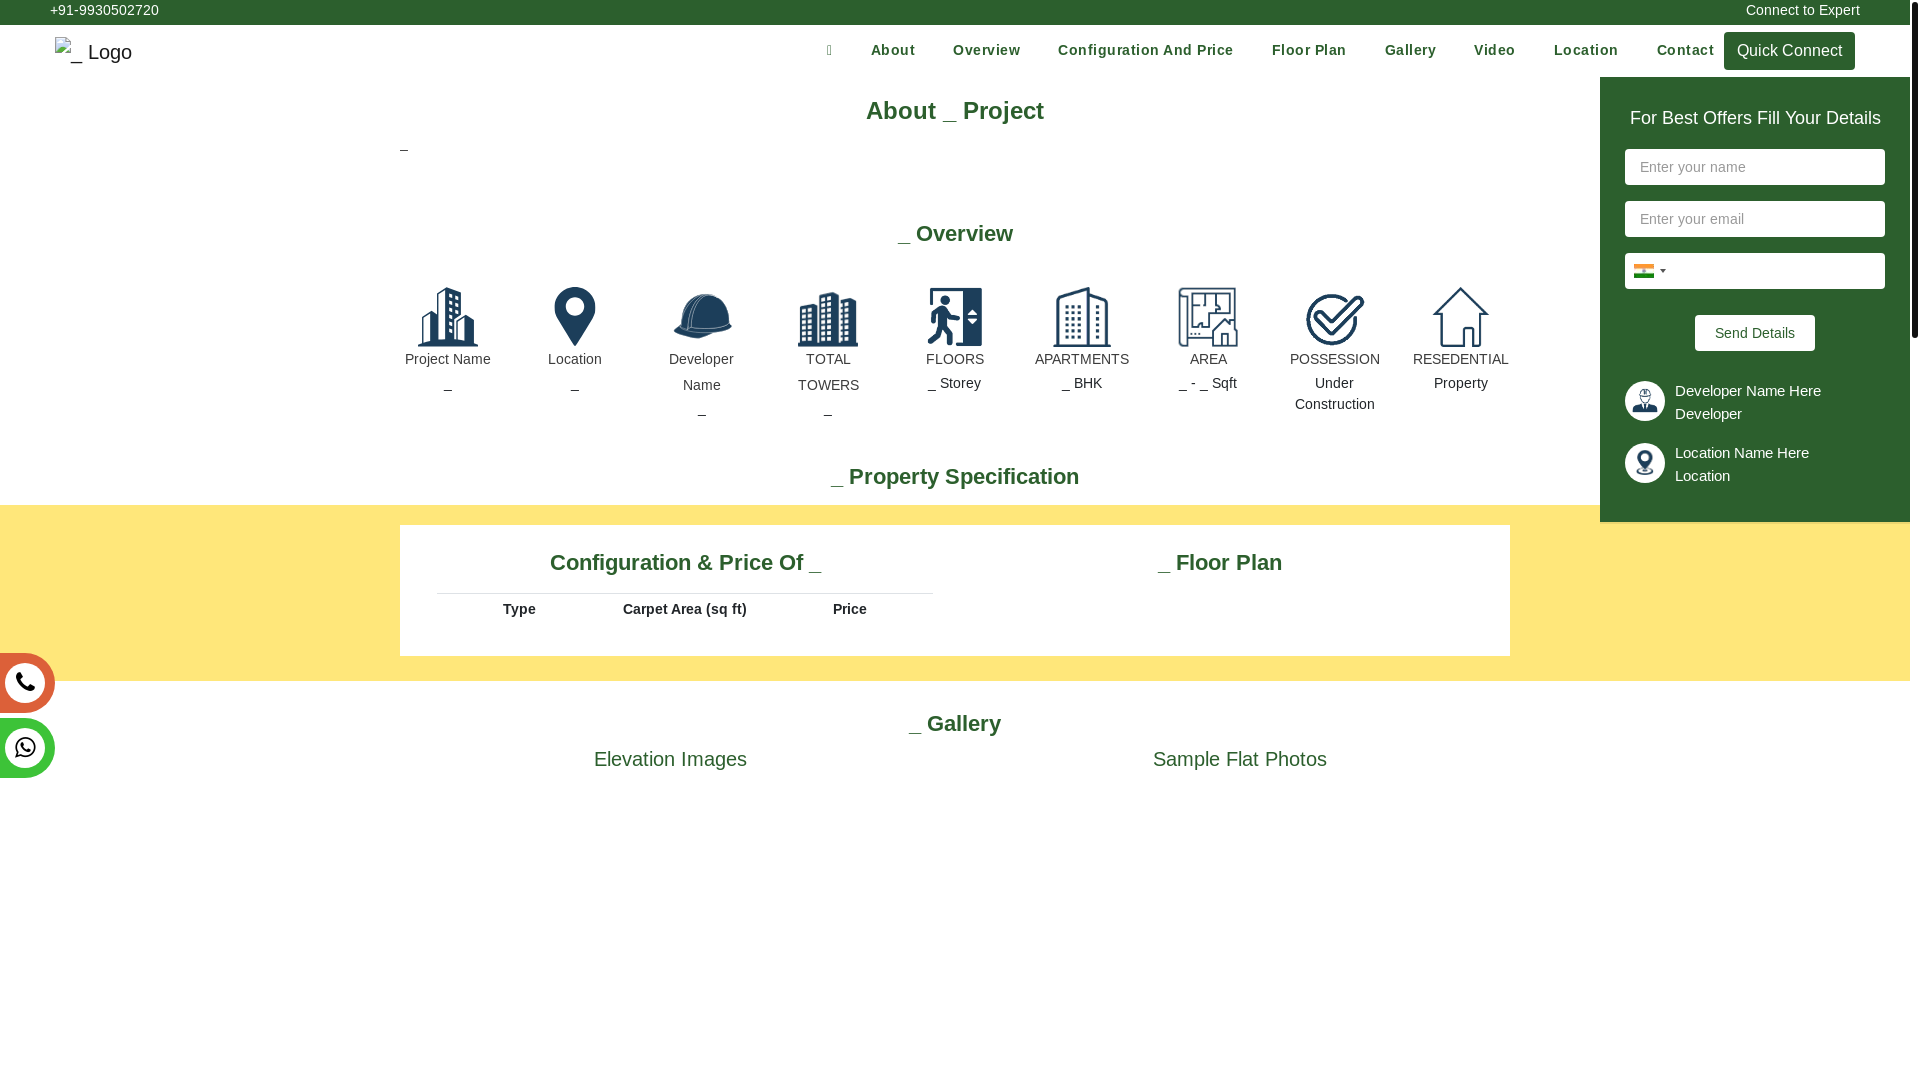Click the Location map pin icon
The width and height of the screenshot is (1920, 1080).
pyautogui.click(x=575, y=317)
